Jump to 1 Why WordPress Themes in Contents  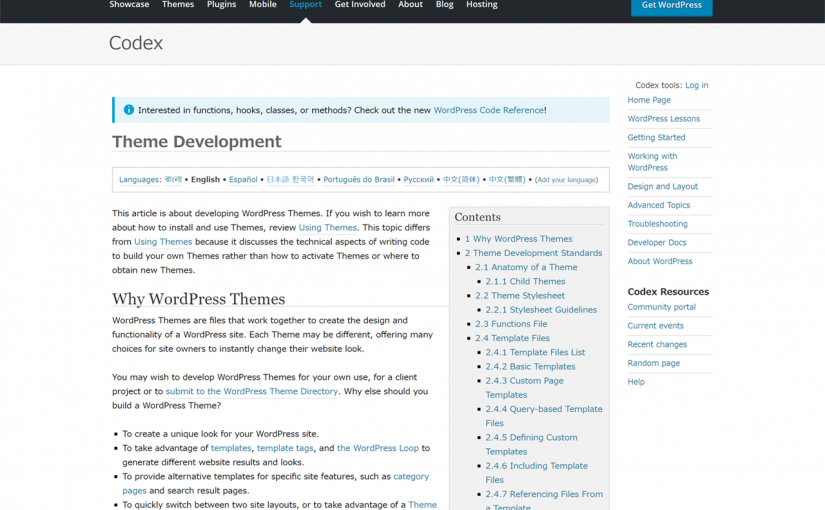click(x=518, y=239)
